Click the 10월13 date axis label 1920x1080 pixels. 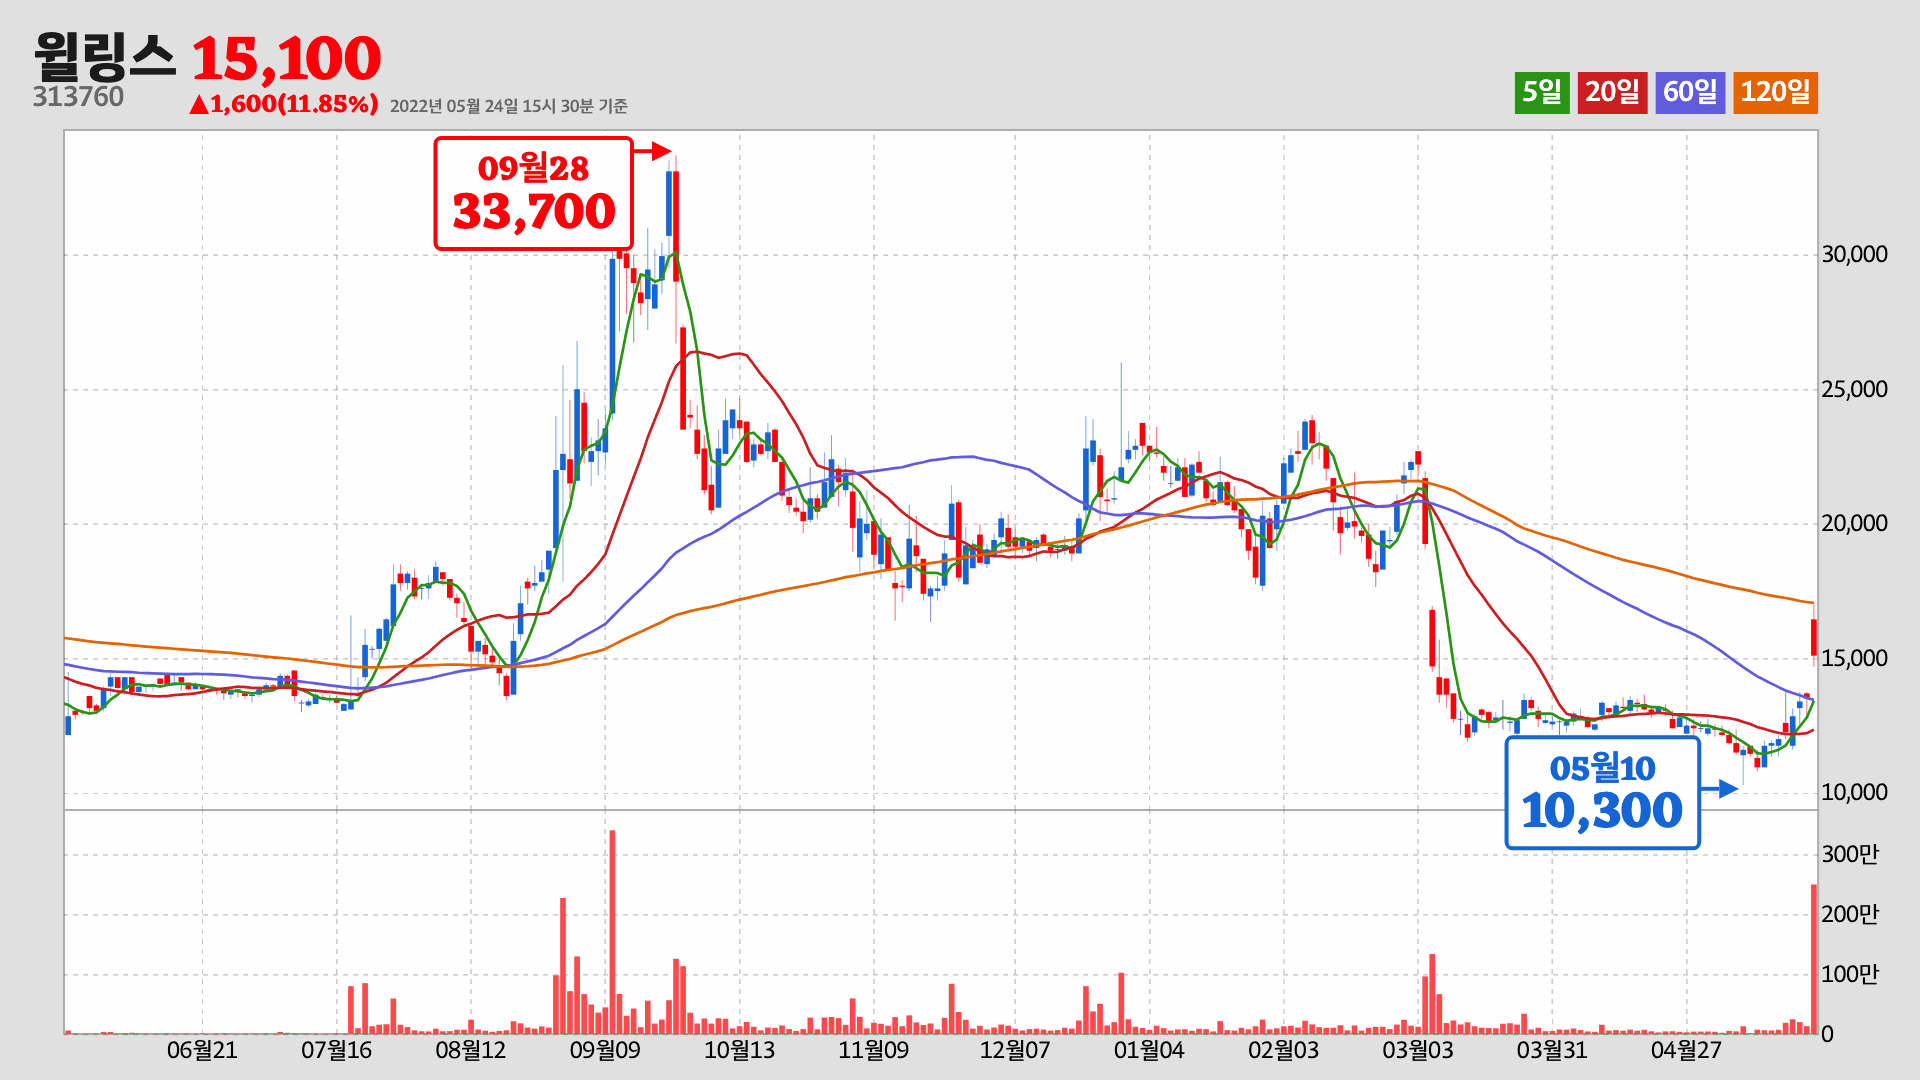(x=739, y=1050)
